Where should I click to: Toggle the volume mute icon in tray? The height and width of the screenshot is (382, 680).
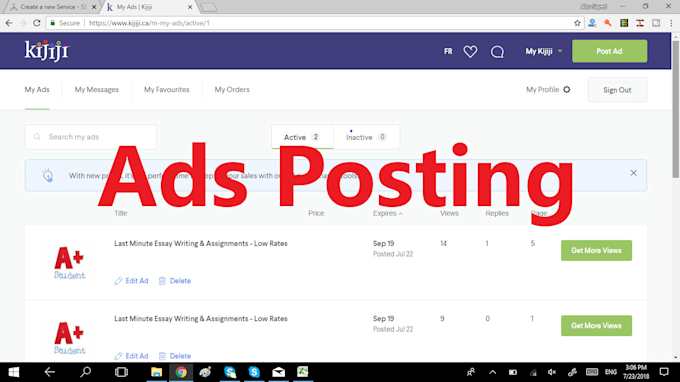tap(552, 372)
